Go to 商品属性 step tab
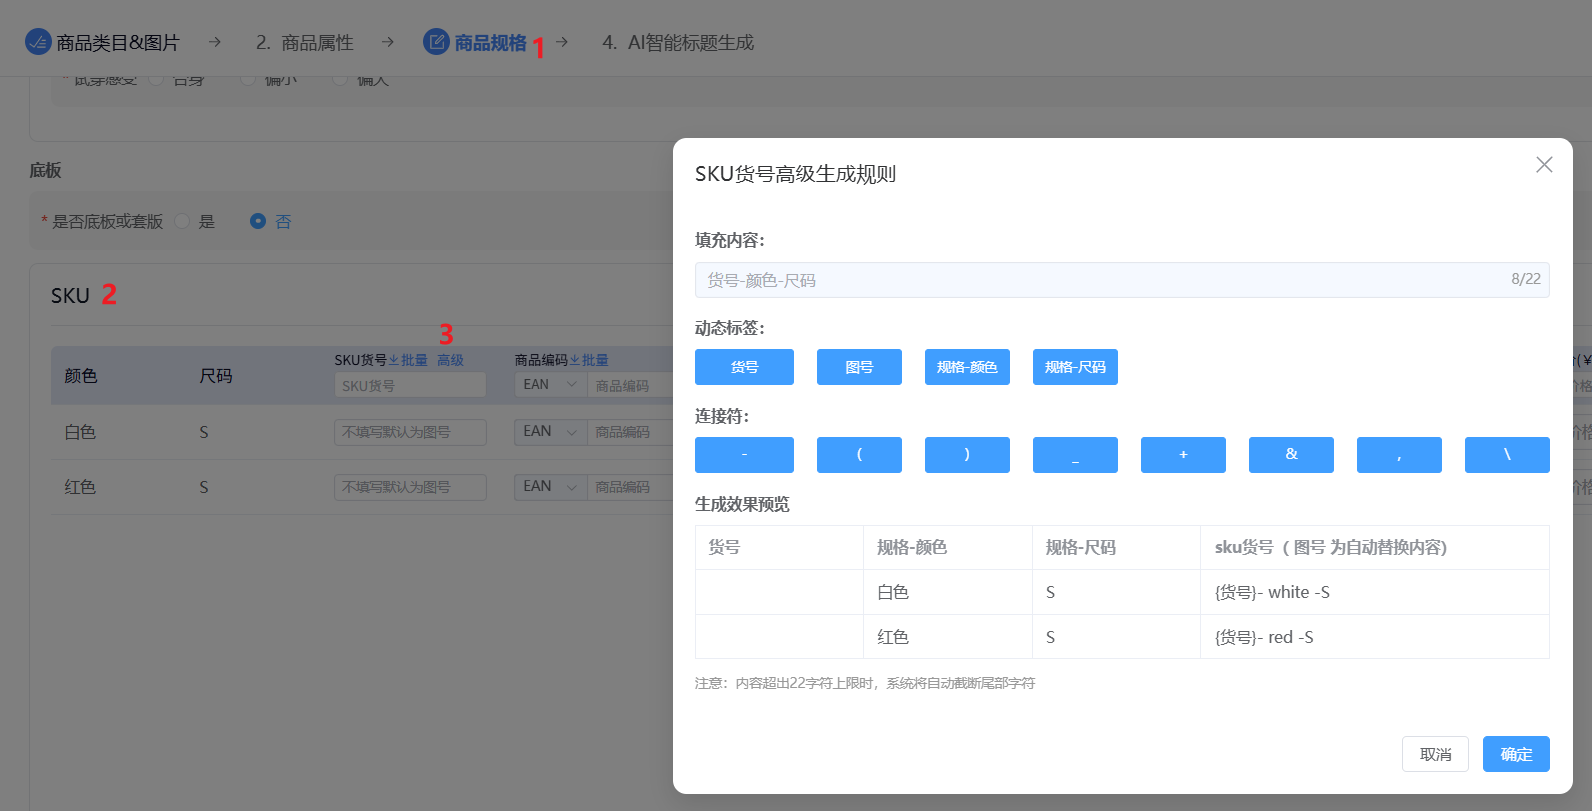The image size is (1592, 811). (x=305, y=43)
